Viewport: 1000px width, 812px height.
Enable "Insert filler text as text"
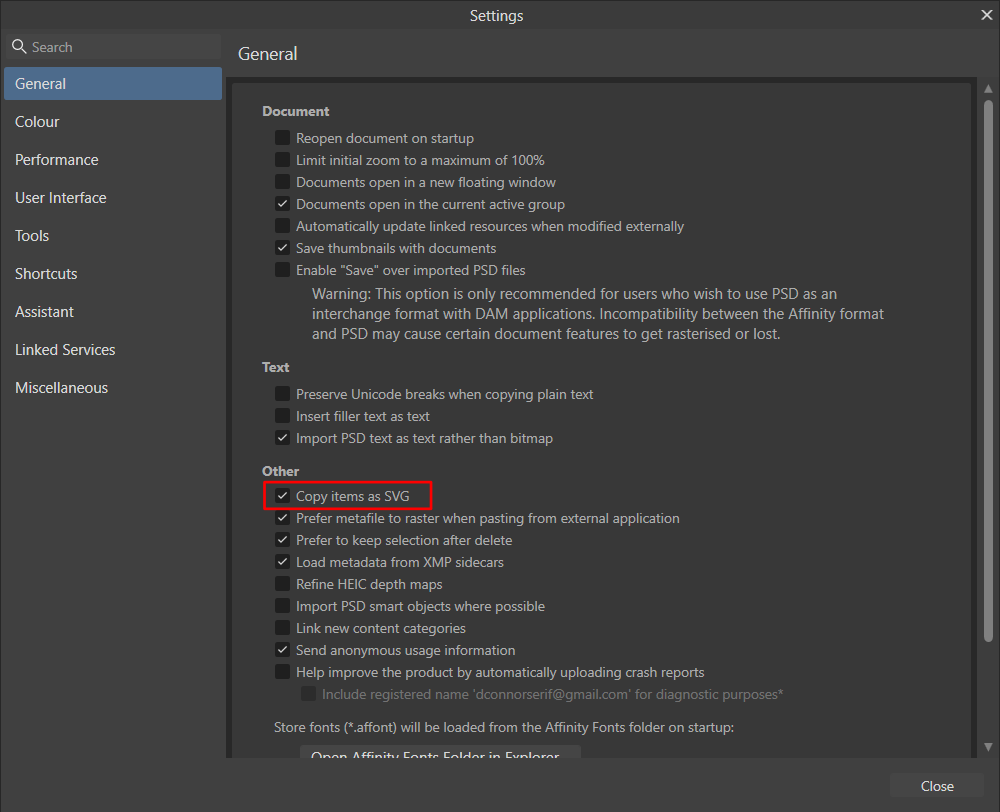click(282, 416)
